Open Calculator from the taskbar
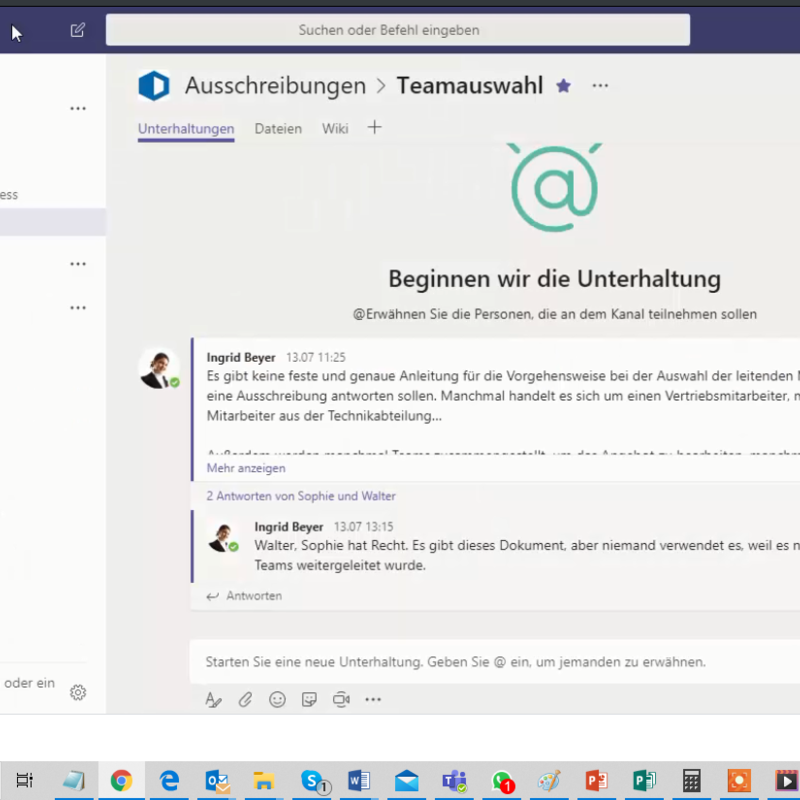 (691, 780)
